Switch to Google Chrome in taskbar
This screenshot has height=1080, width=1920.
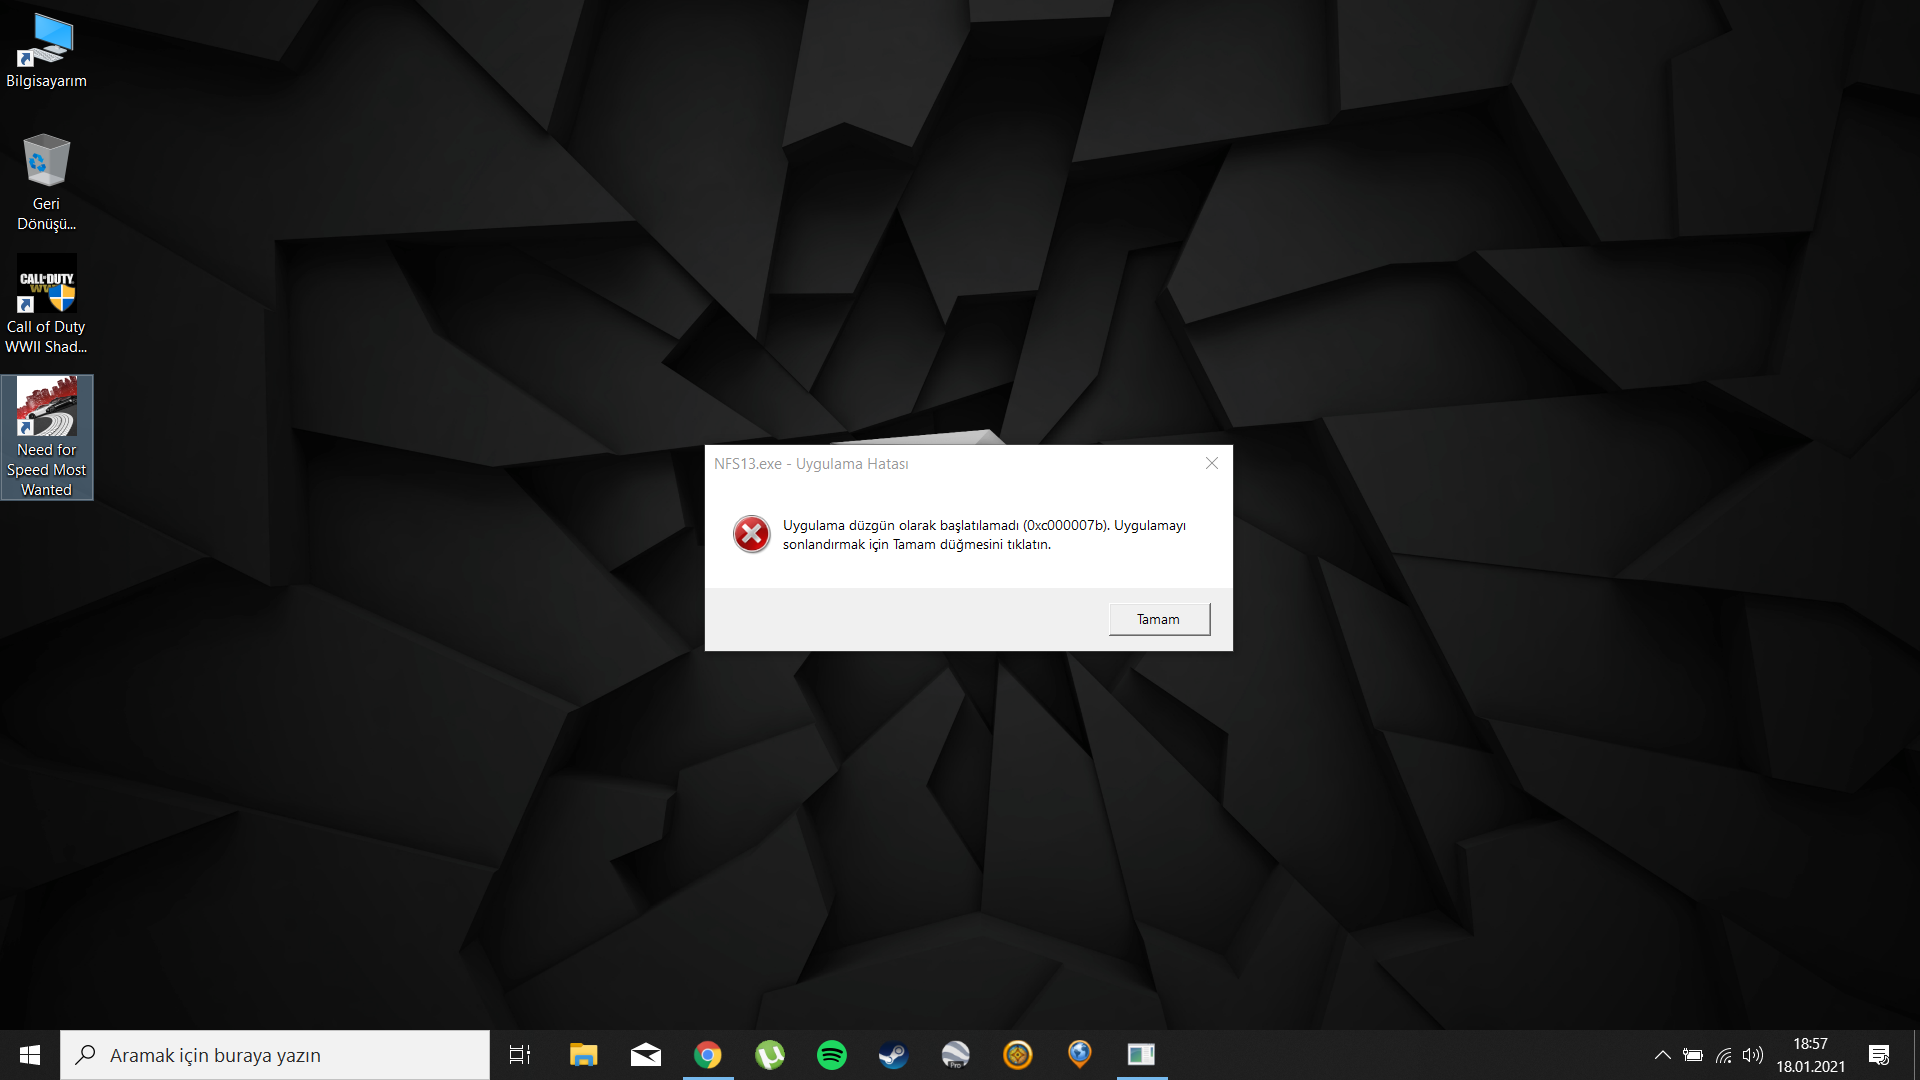point(708,1055)
